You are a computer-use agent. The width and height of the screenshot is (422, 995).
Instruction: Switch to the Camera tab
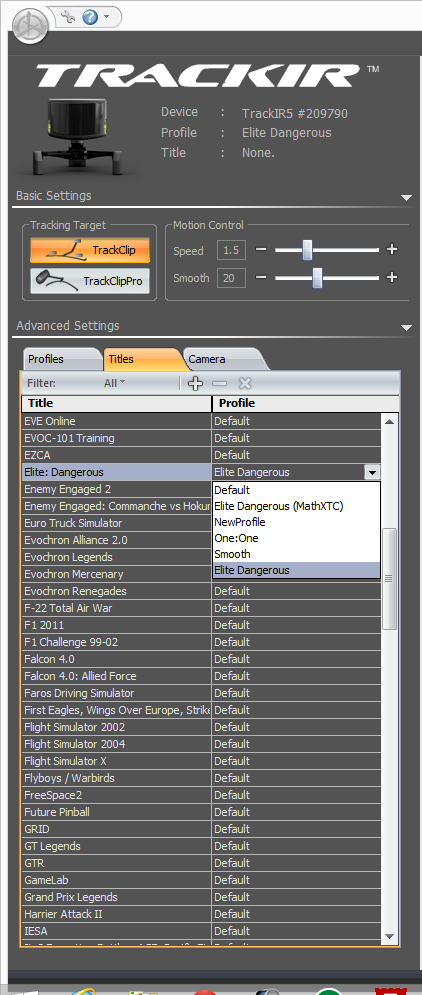pyautogui.click(x=225, y=359)
